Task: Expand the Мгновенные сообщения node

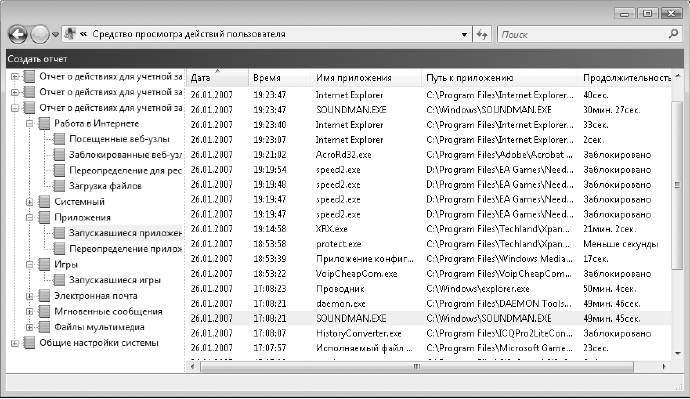Action: click(29, 311)
